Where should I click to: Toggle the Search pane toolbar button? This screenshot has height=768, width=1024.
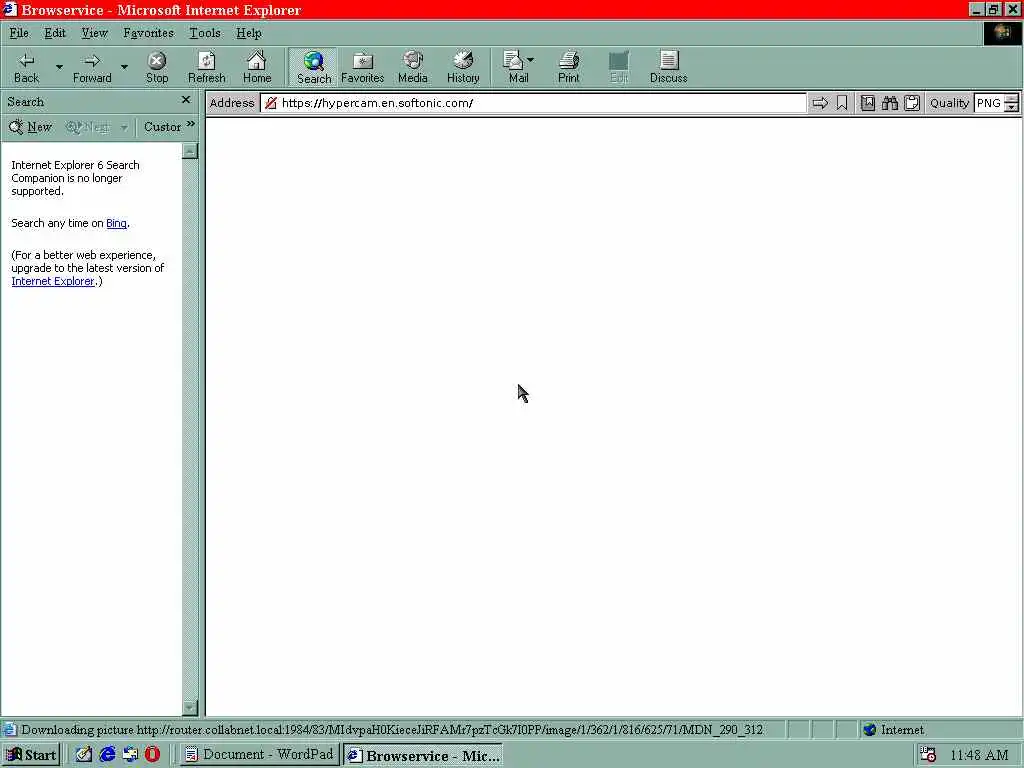coord(313,68)
